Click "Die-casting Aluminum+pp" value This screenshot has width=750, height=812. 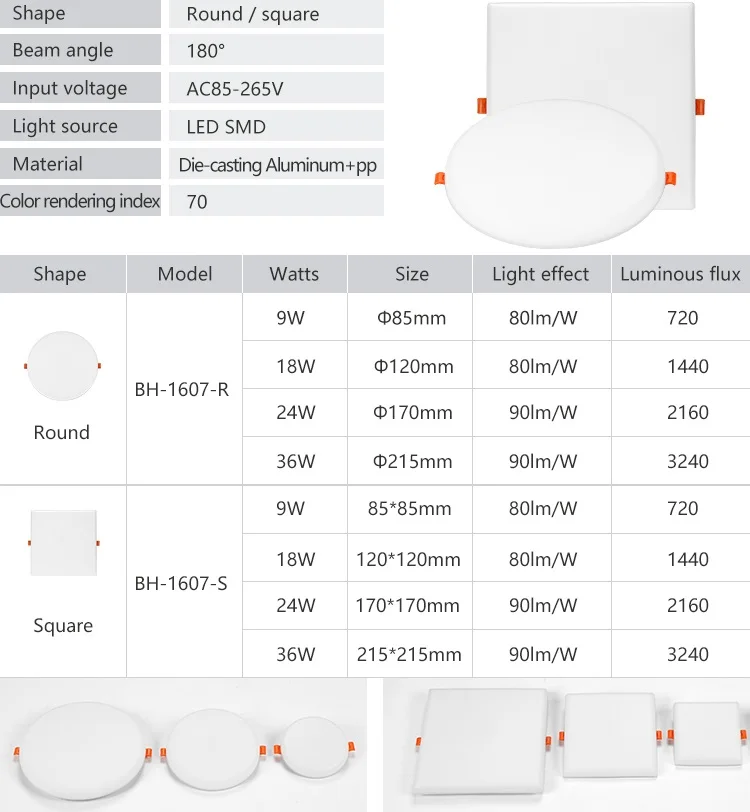[277, 165]
